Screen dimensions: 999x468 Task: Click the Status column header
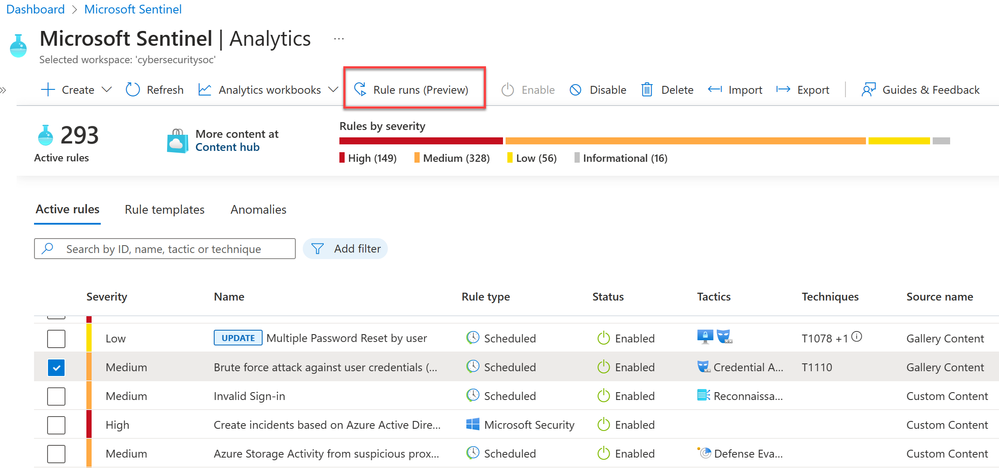tap(608, 297)
